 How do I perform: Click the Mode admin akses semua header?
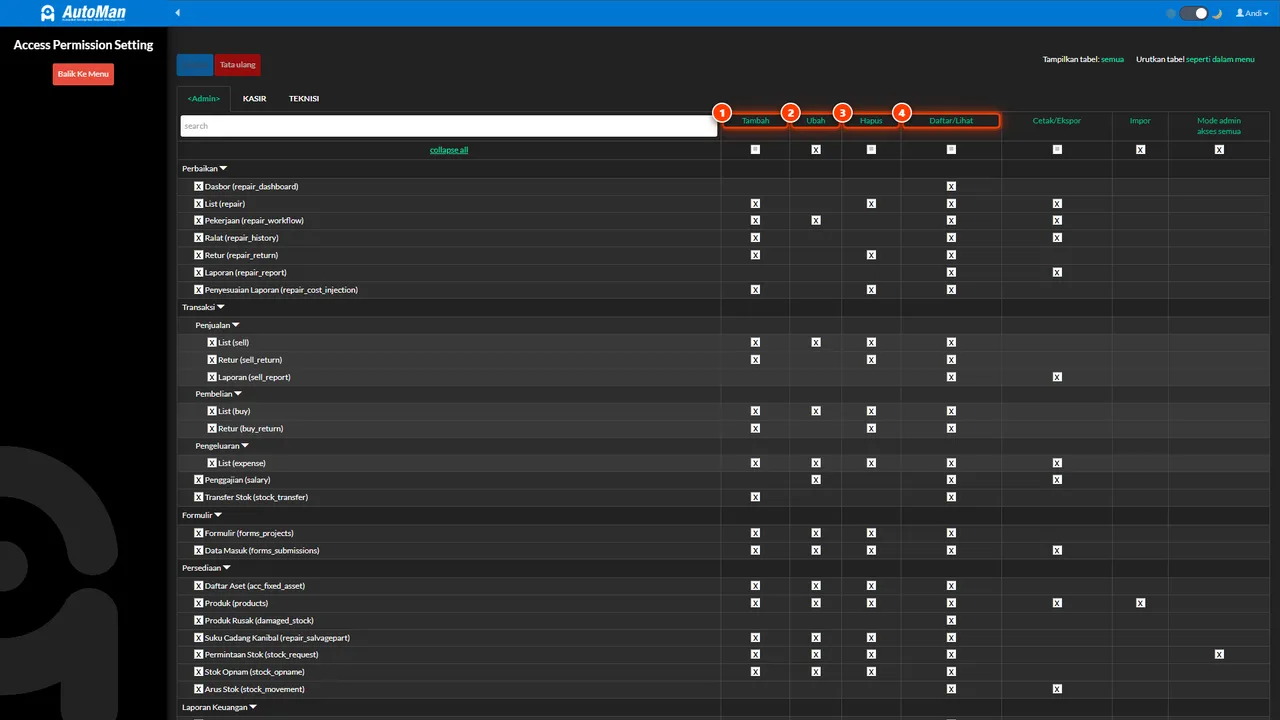pyautogui.click(x=1219, y=126)
